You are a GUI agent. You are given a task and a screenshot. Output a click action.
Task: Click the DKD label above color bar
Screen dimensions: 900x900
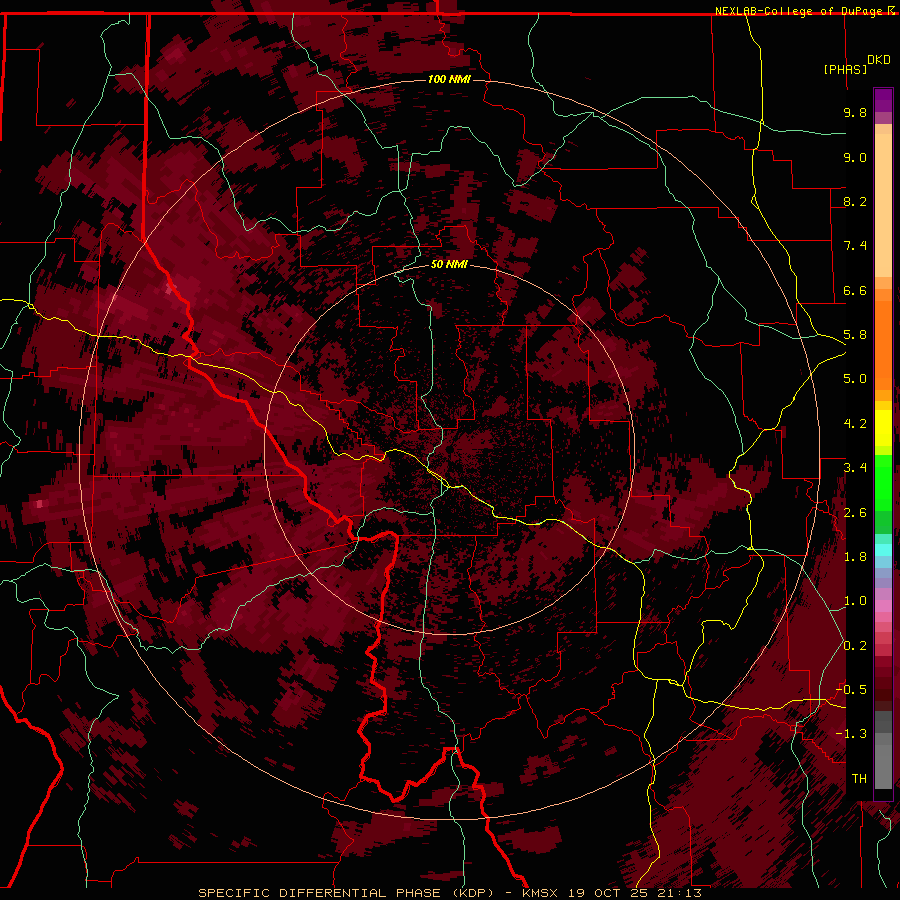pos(878,60)
